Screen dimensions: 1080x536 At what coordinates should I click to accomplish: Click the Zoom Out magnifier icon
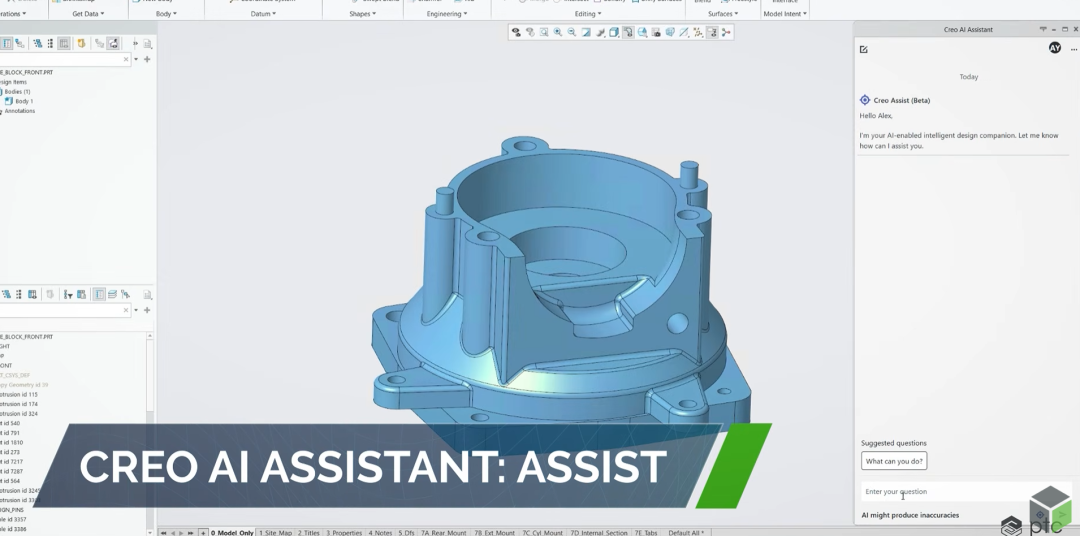click(572, 32)
